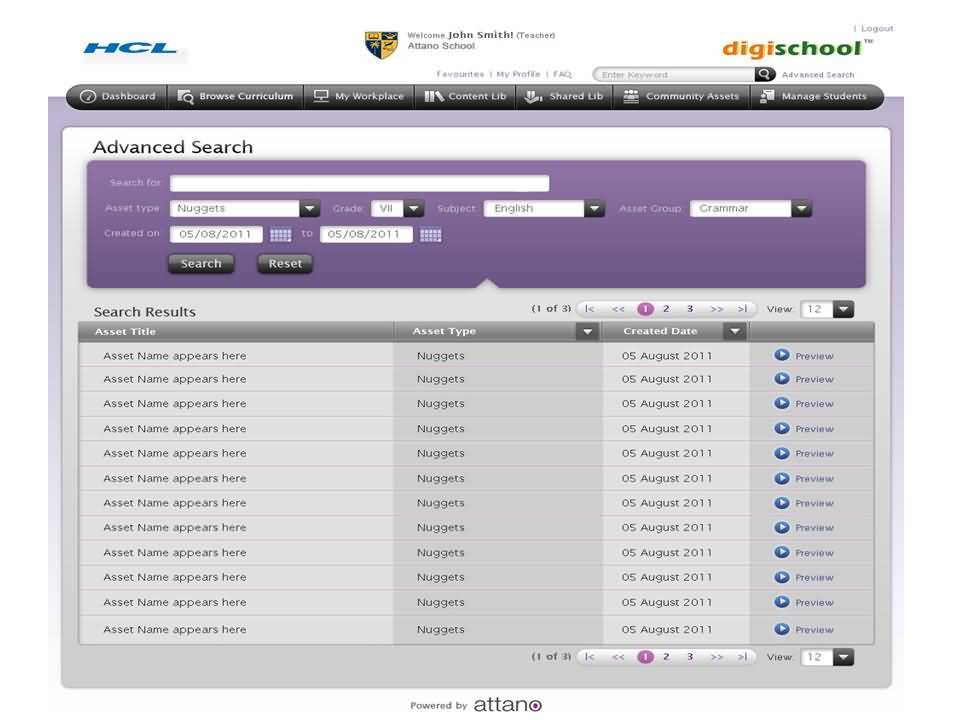Expand the Subject dropdown showing English
This screenshot has width=960, height=720.
point(595,209)
